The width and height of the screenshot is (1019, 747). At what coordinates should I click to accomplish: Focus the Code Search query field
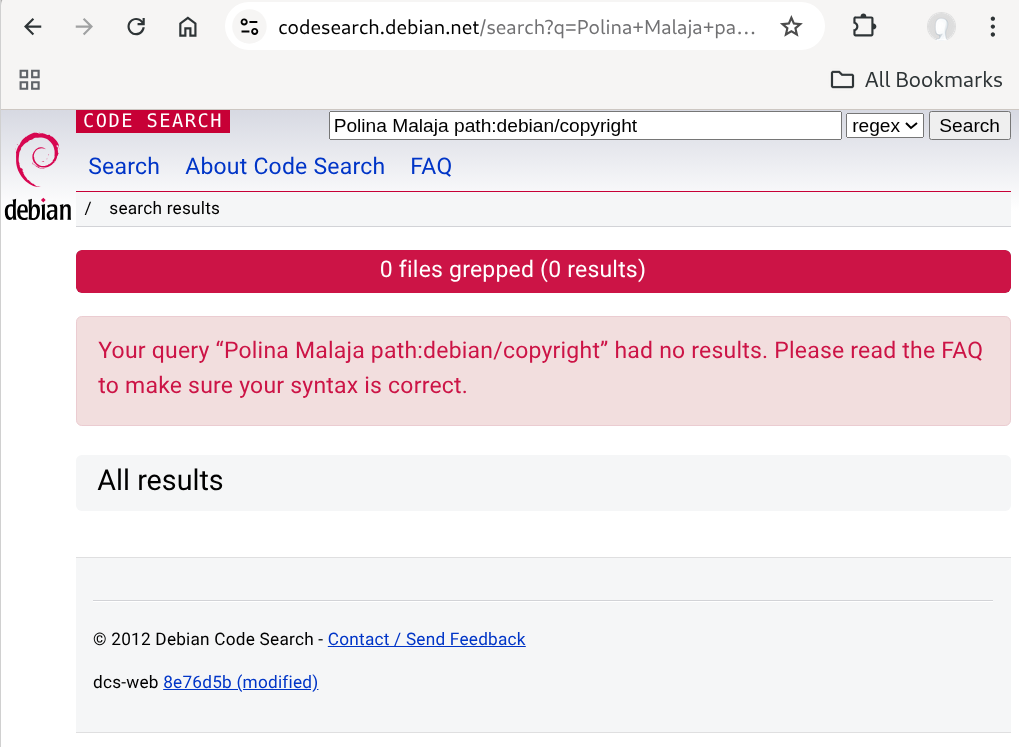[x=585, y=125]
